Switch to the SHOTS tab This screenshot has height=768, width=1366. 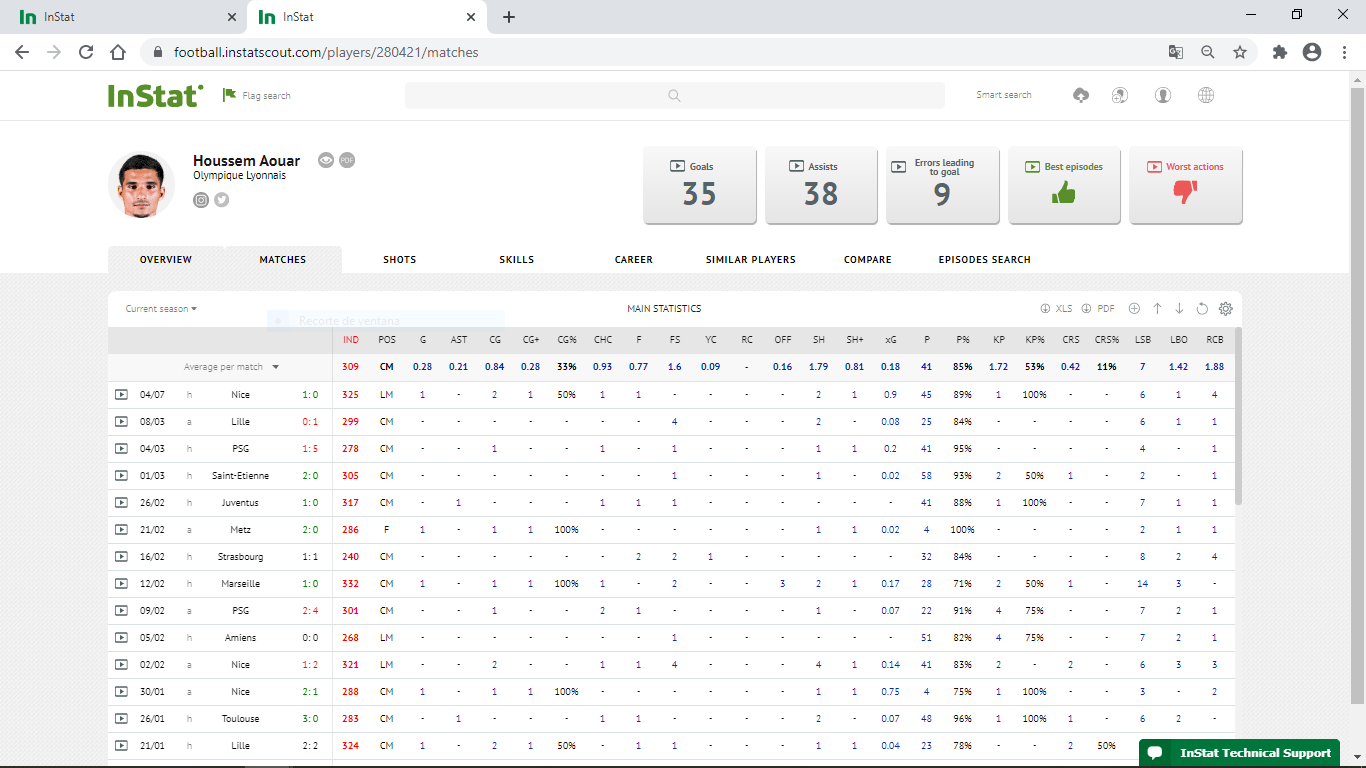click(399, 260)
